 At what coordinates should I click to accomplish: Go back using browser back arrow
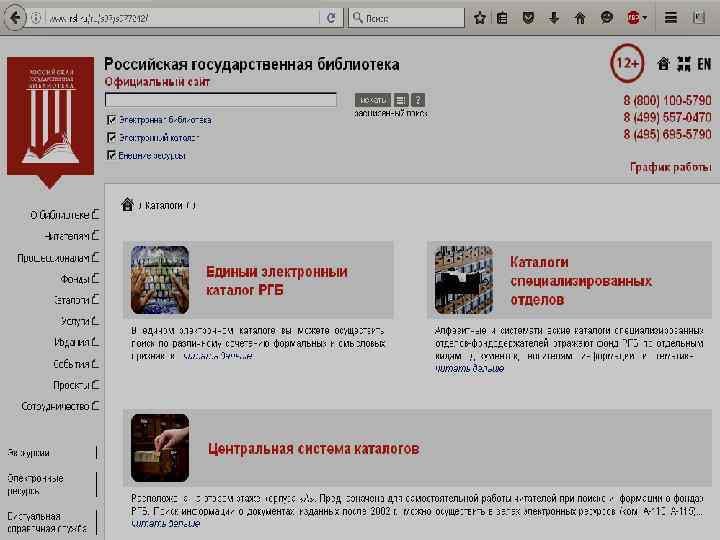(15, 18)
